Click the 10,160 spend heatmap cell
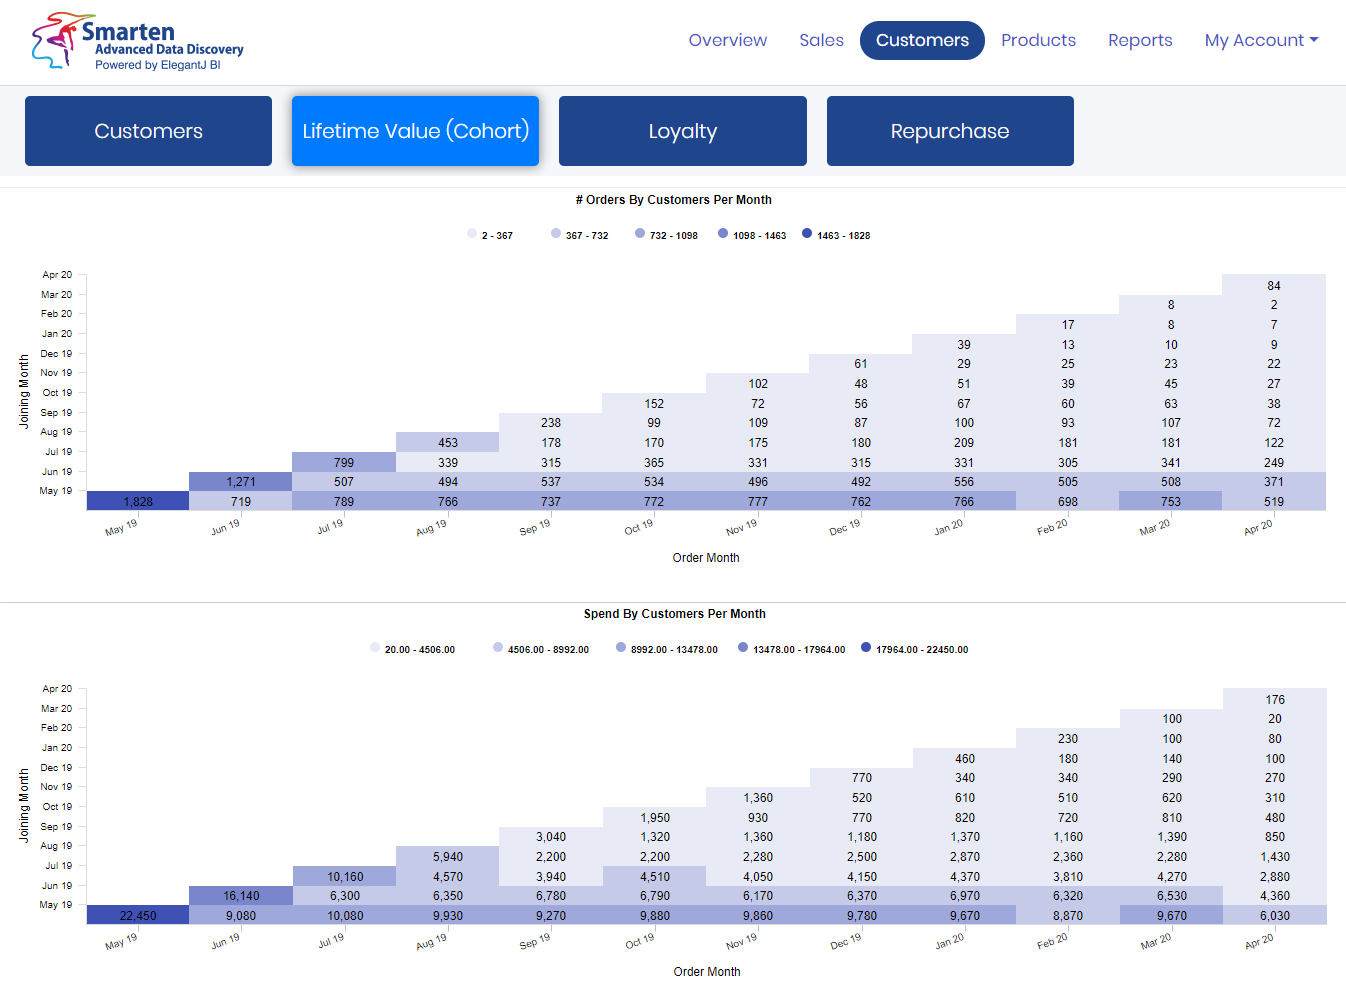 [345, 876]
